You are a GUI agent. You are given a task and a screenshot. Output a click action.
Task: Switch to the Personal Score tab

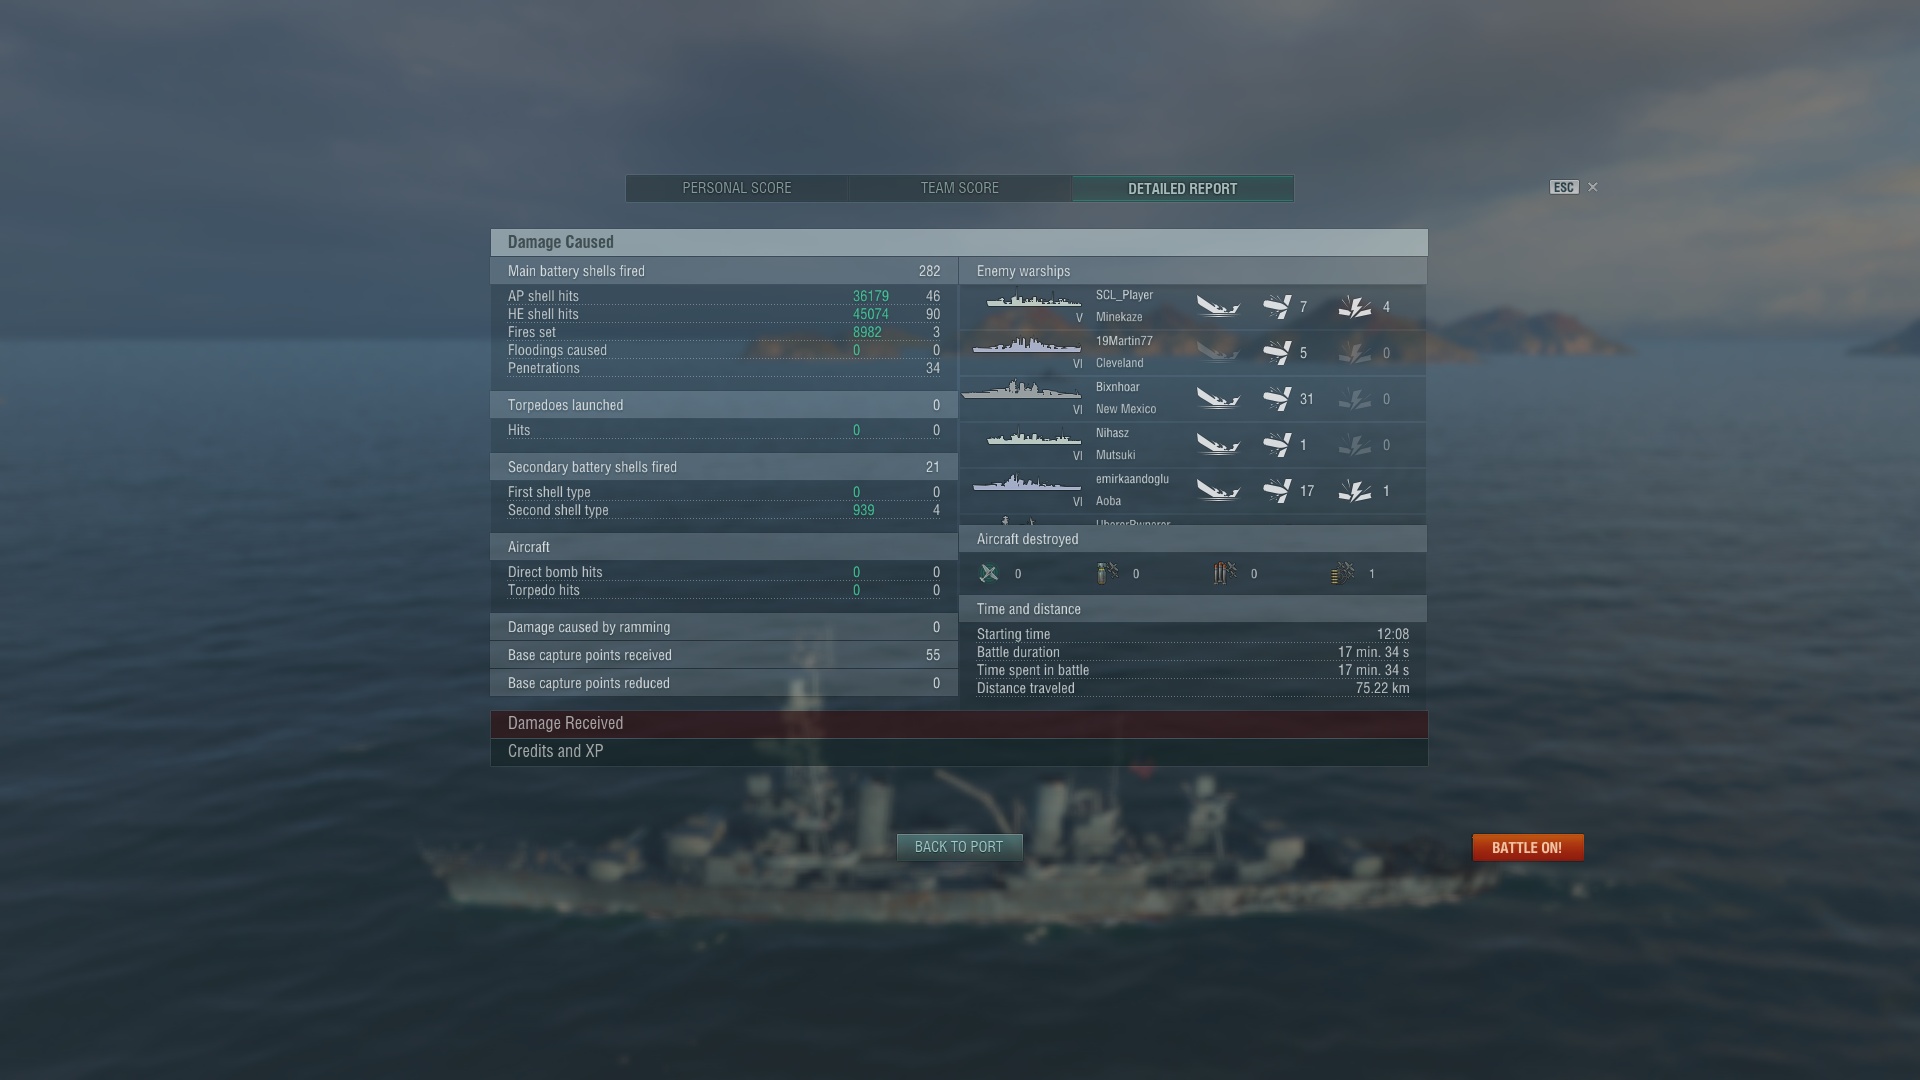pos(737,188)
